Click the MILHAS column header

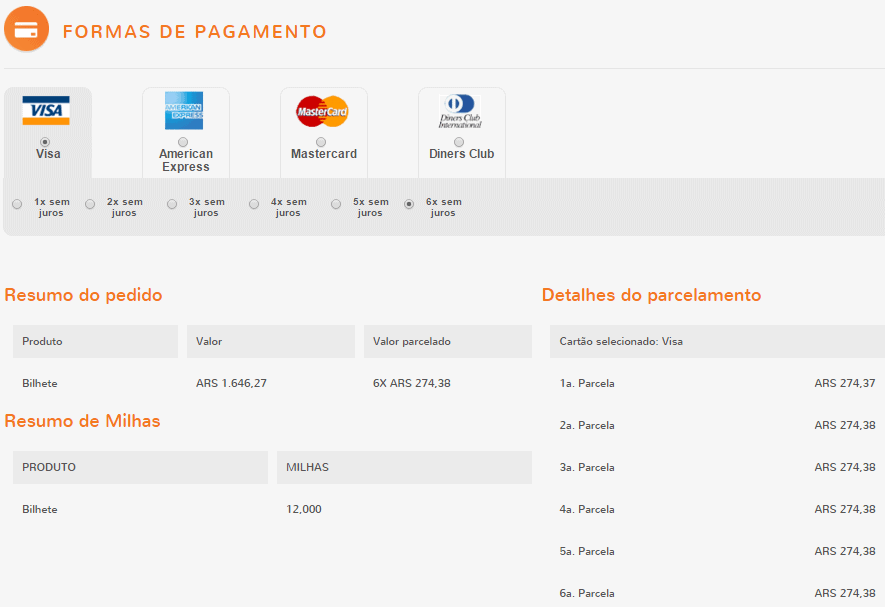tap(405, 467)
